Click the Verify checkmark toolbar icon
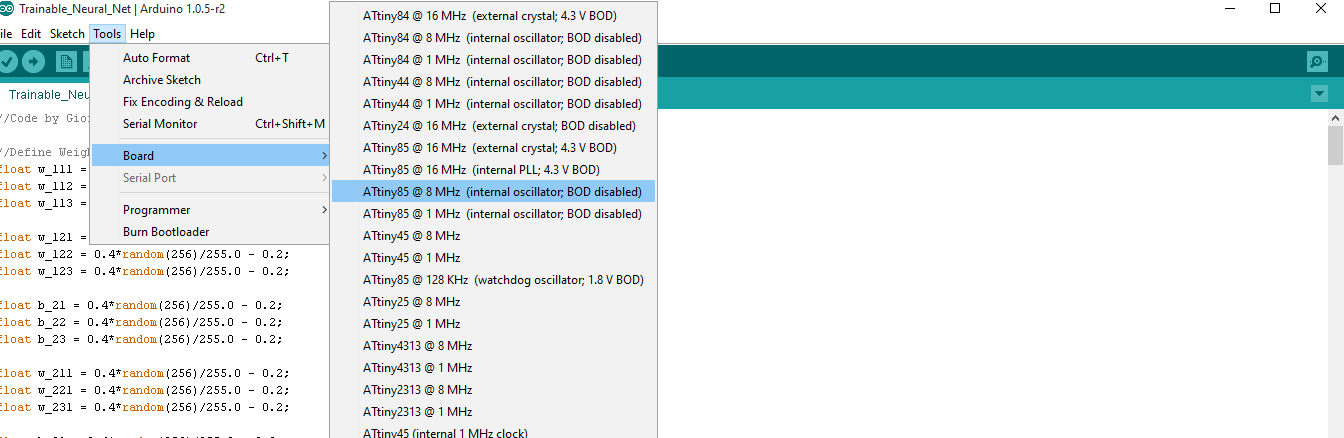The height and width of the screenshot is (438, 1344). point(8,62)
